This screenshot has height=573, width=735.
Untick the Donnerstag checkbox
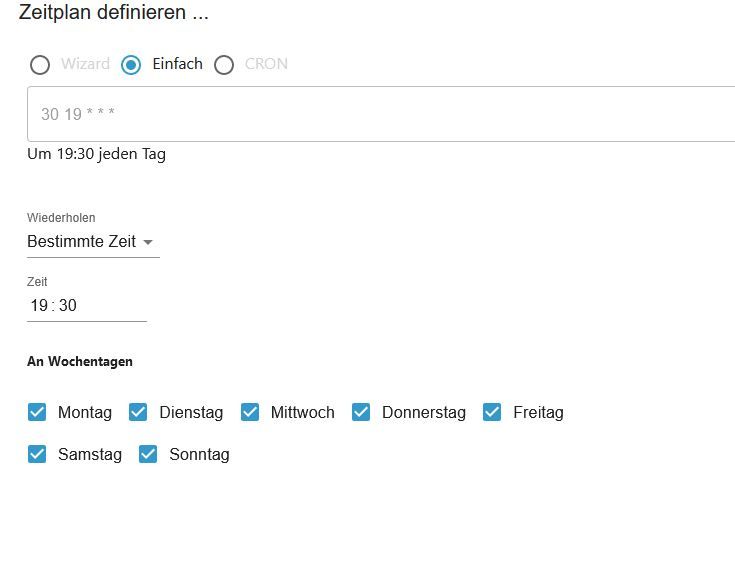tap(361, 412)
